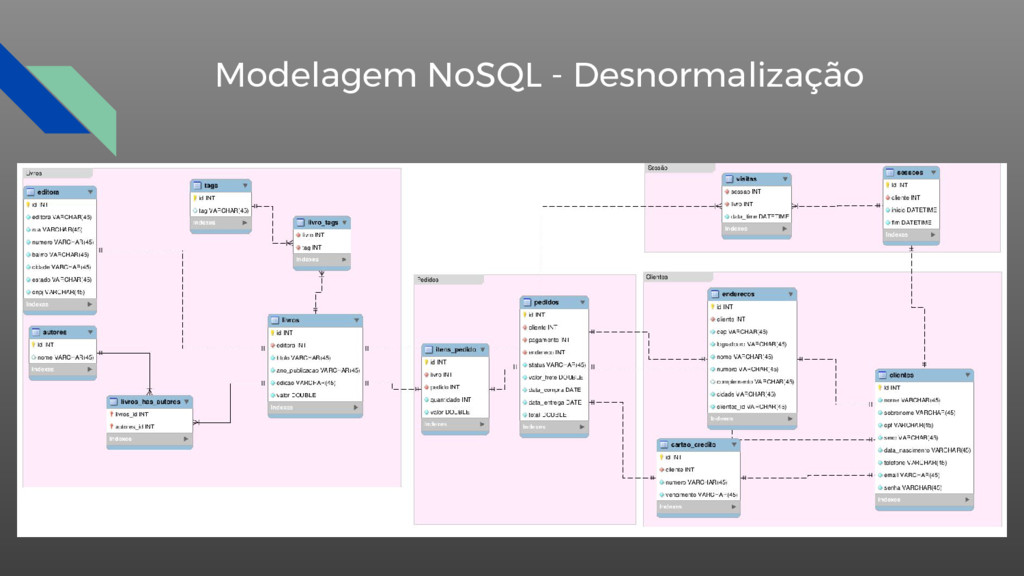
Task: Select 'autores_id INT' row in livros_has_autores
Action: tap(150, 426)
